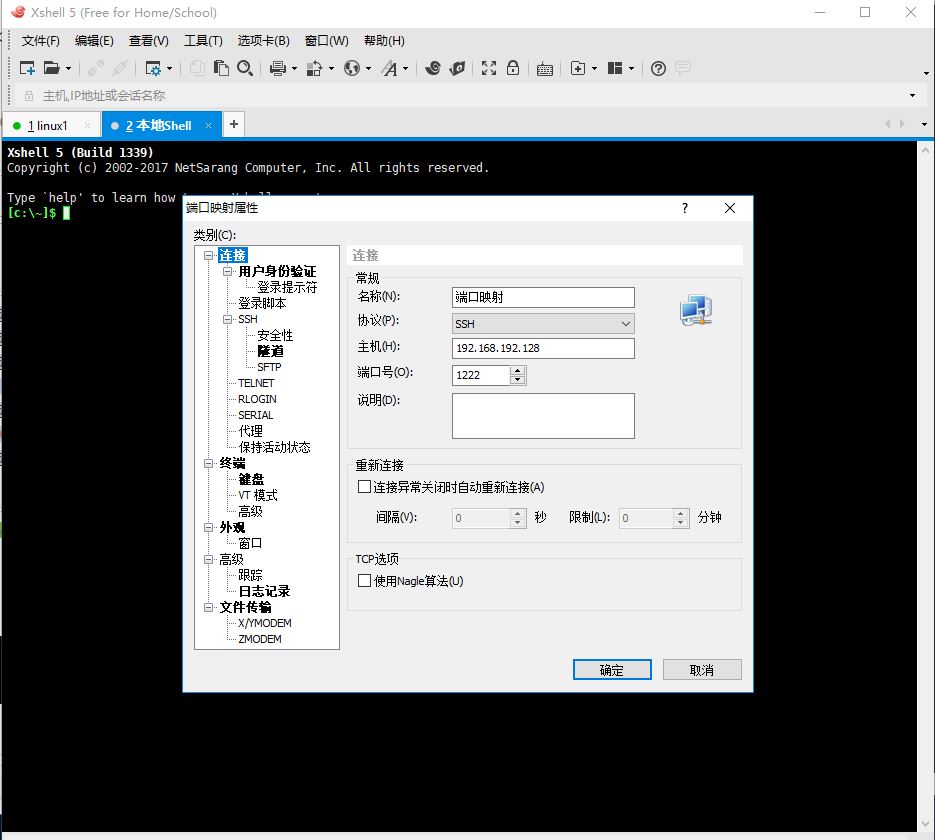The image size is (935, 840).
Task: Add a new tab with the plus button
Action: [x=234, y=124]
